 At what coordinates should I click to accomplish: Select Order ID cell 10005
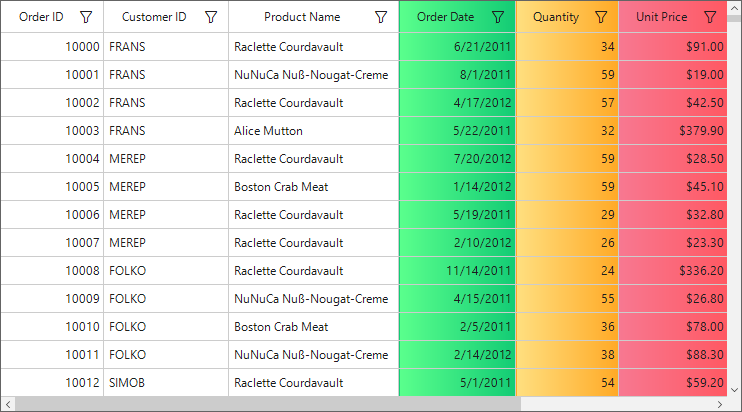coord(52,186)
